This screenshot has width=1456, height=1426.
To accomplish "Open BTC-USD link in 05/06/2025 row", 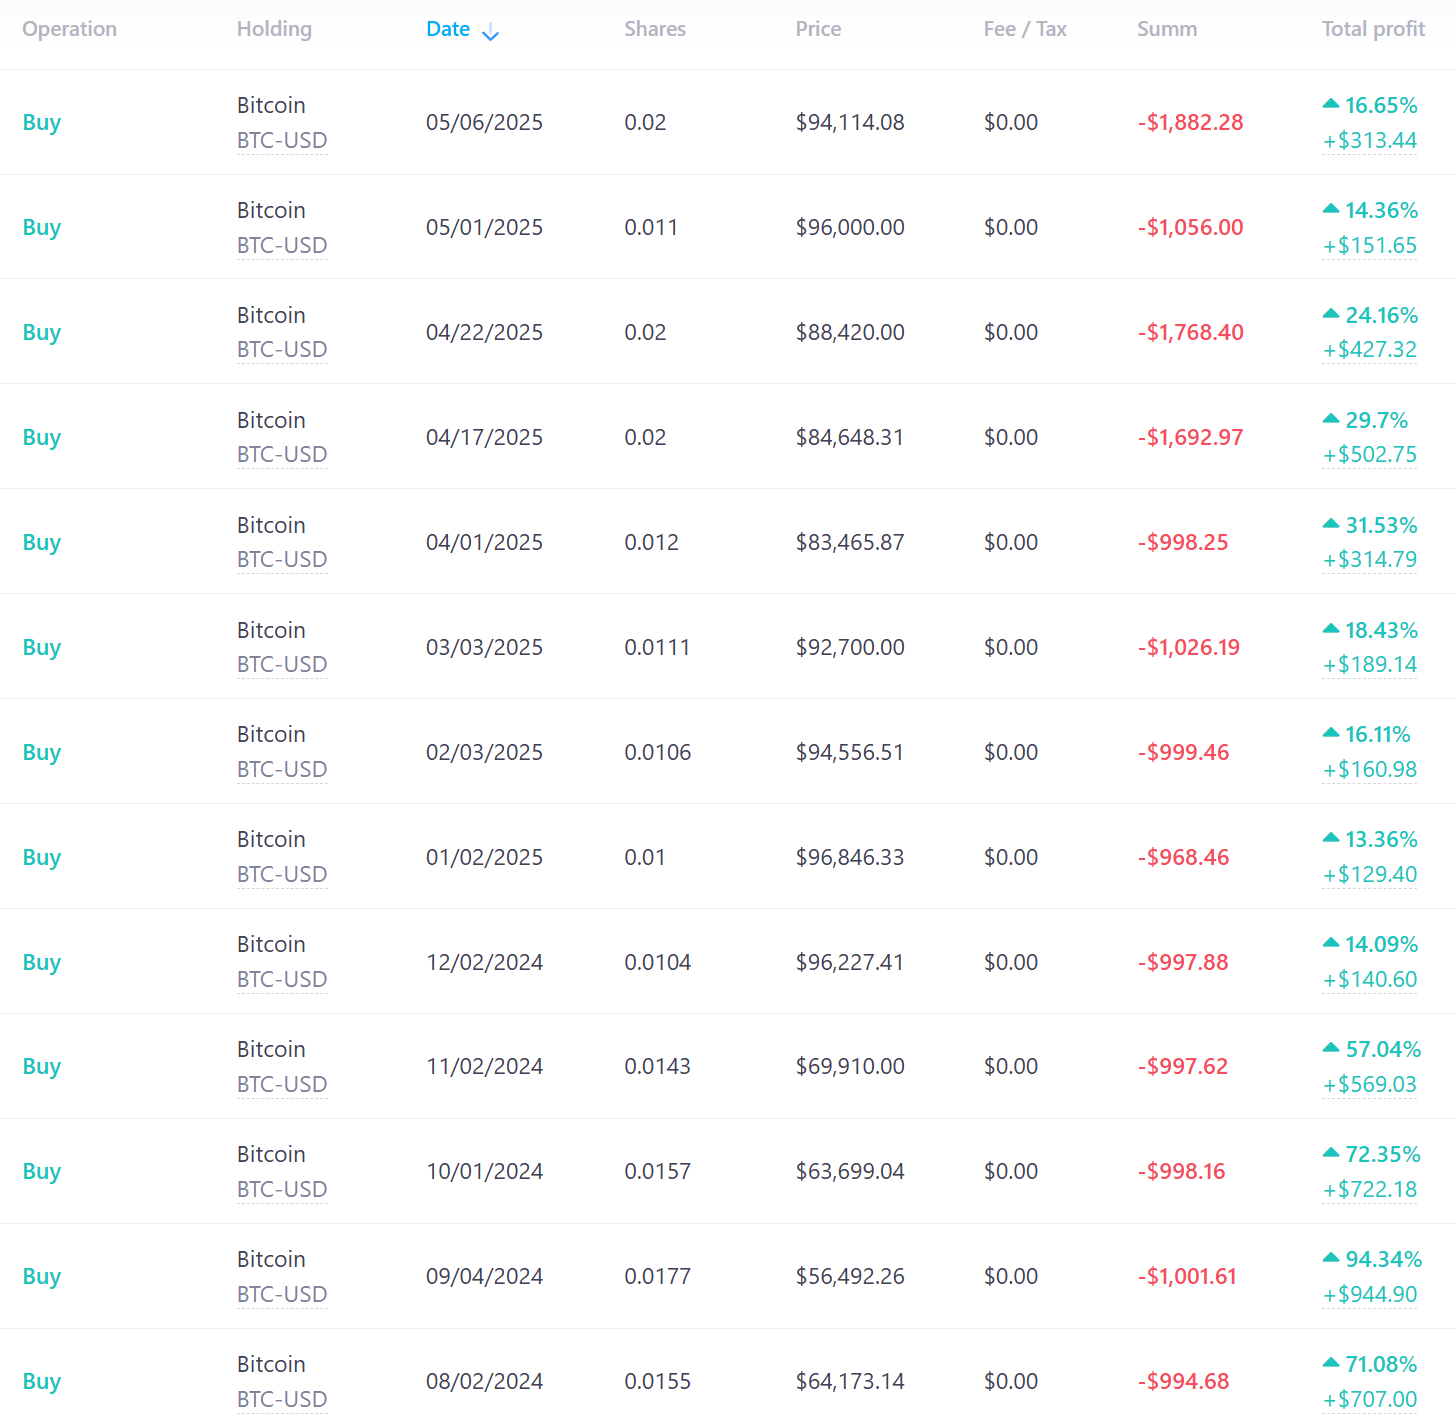I will pyautogui.click(x=282, y=140).
